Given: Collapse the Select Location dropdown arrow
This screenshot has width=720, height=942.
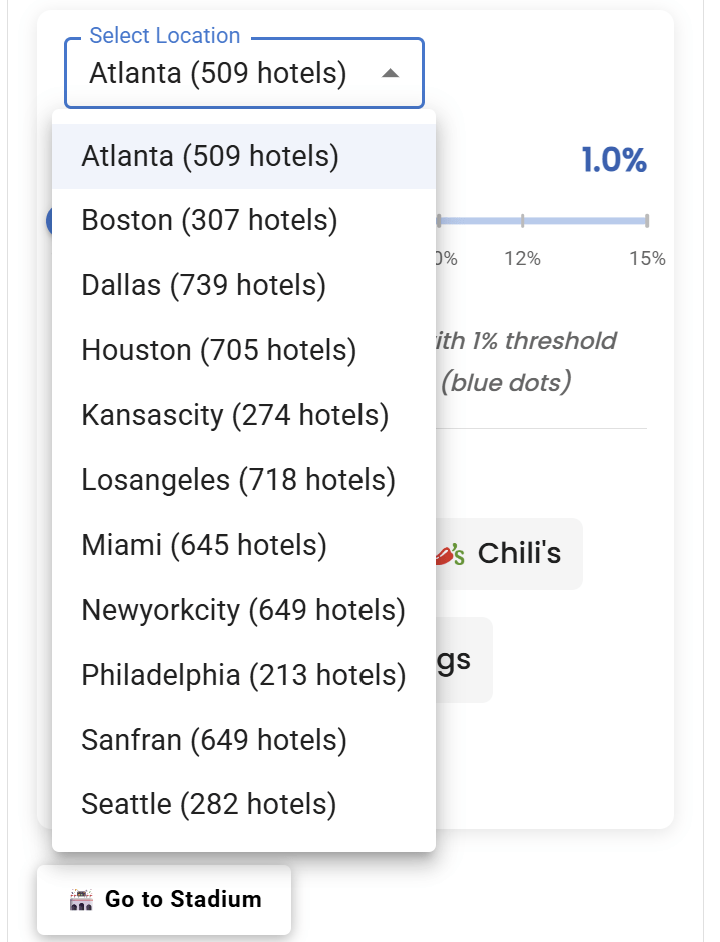Looking at the screenshot, I should coord(391,74).
